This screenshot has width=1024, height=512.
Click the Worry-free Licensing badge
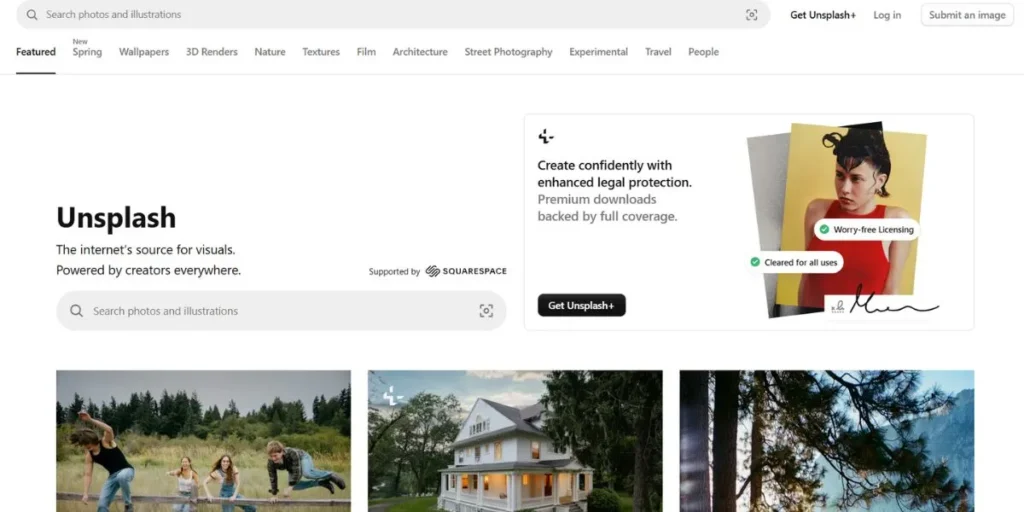pyautogui.click(x=867, y=229)
